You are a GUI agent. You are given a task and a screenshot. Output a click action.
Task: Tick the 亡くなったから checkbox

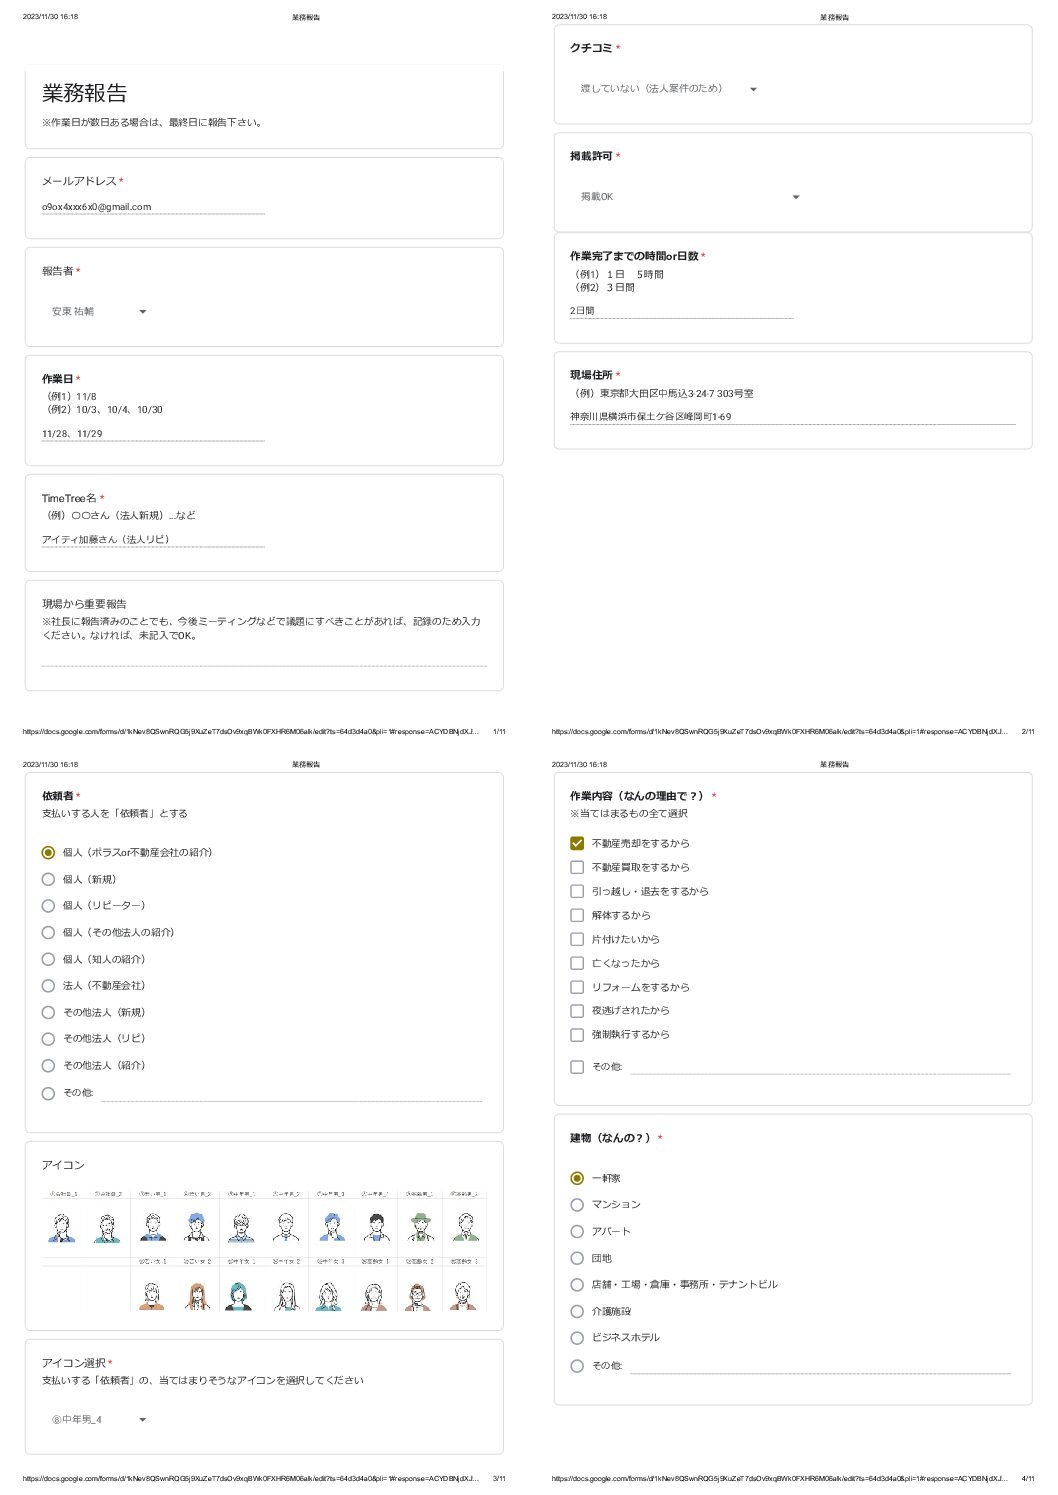577,963
